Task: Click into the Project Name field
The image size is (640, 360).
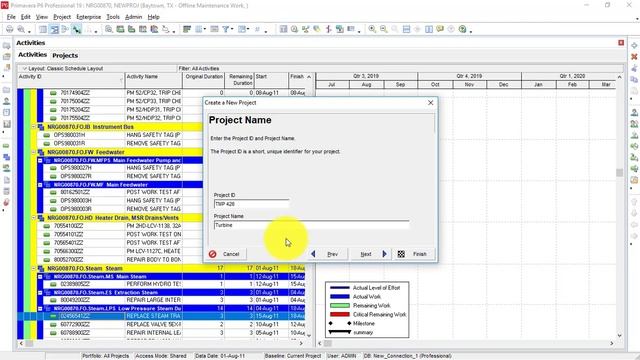Action: (311, 225)
